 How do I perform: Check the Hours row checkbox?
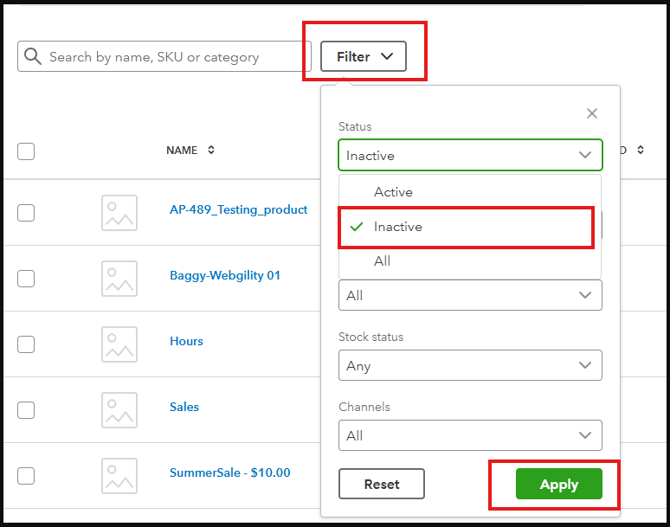(26, 344)
